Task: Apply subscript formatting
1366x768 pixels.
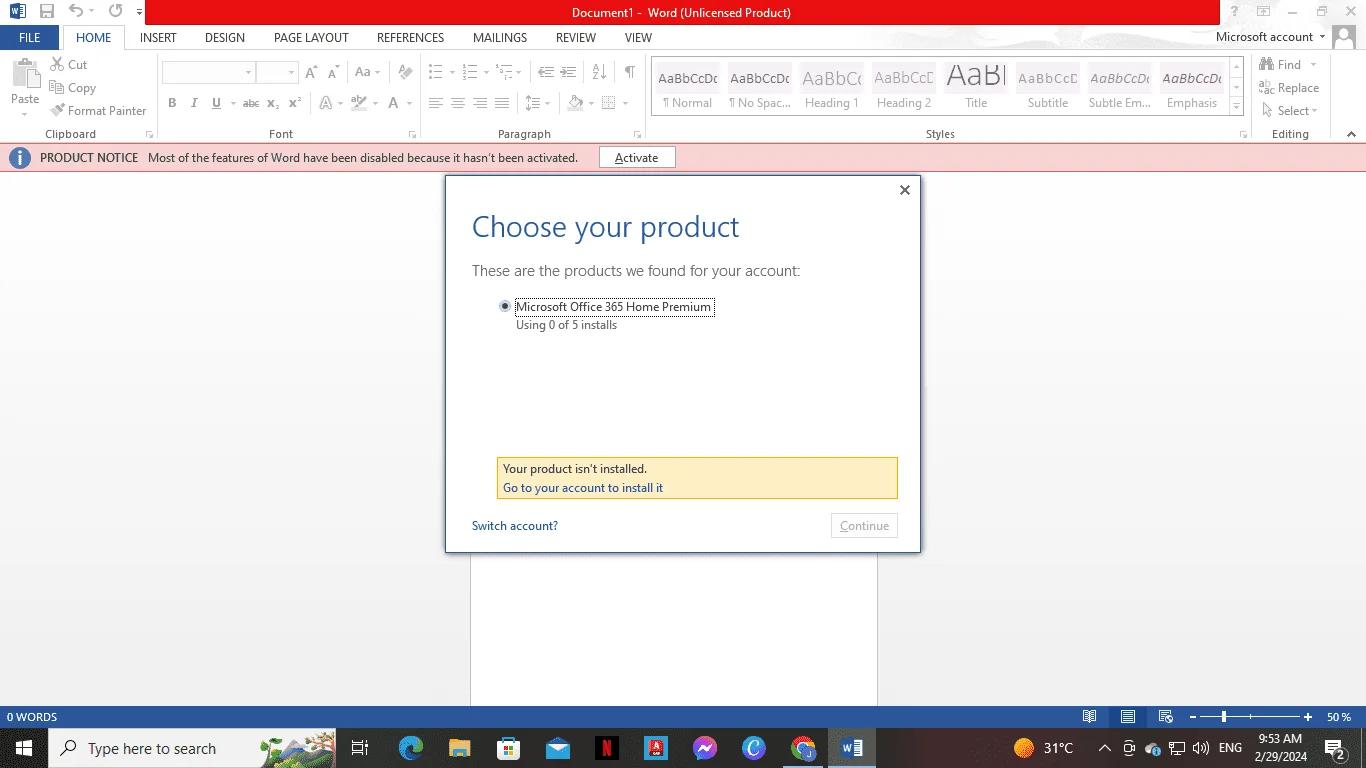Action: pos(273,103)
